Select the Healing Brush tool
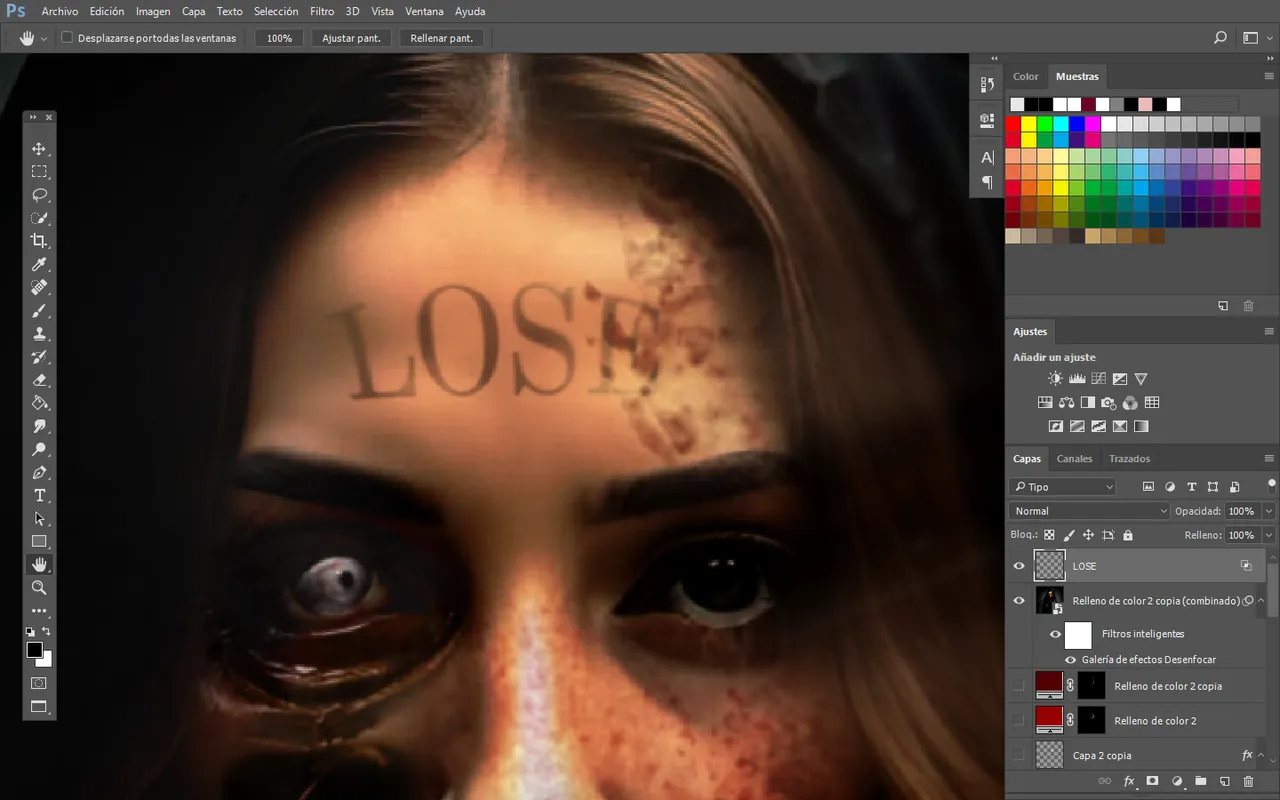1280x800 pixels. click(x=39, y=287)
